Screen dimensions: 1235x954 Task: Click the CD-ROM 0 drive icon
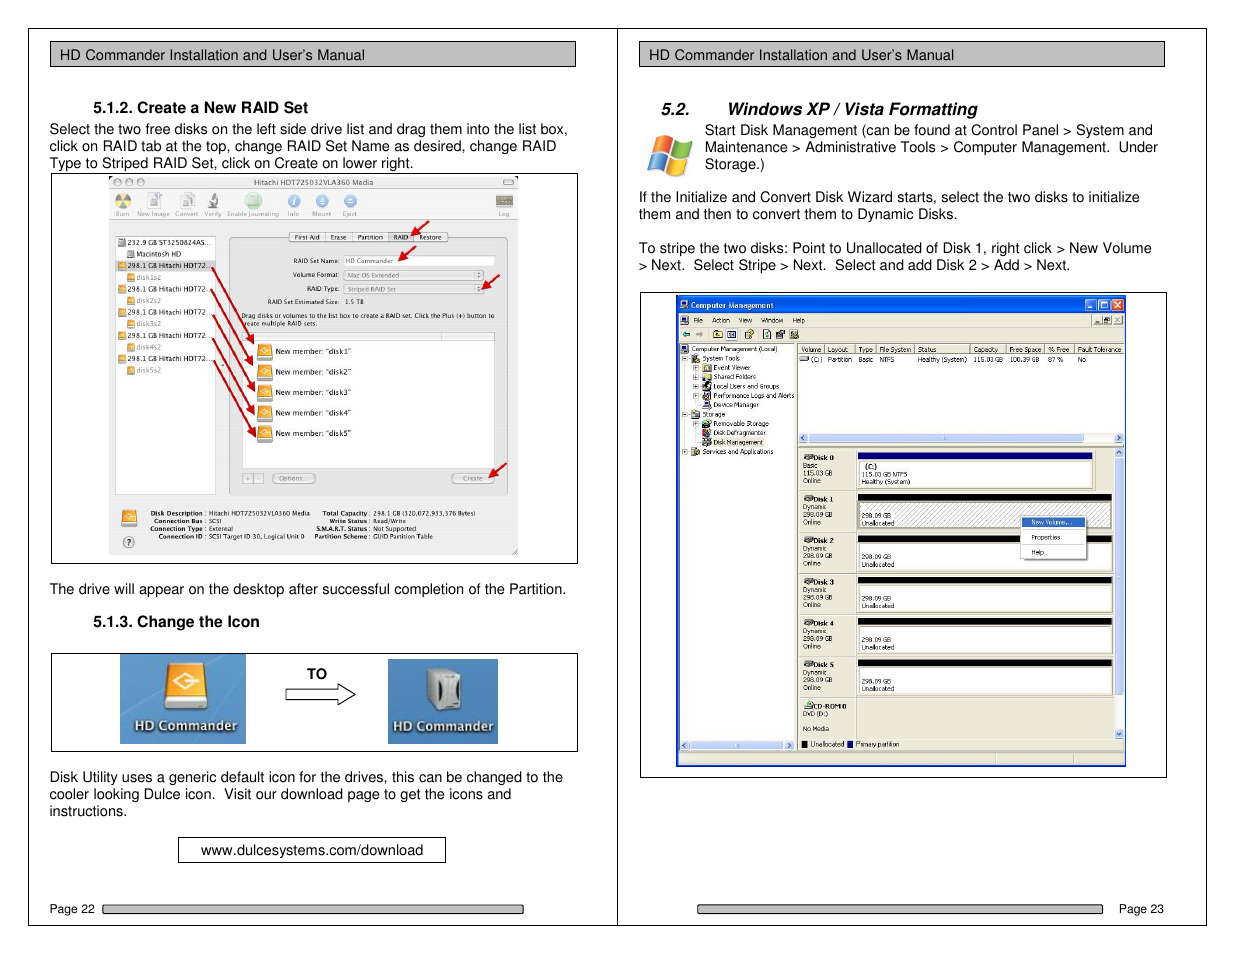pos(808,705)
